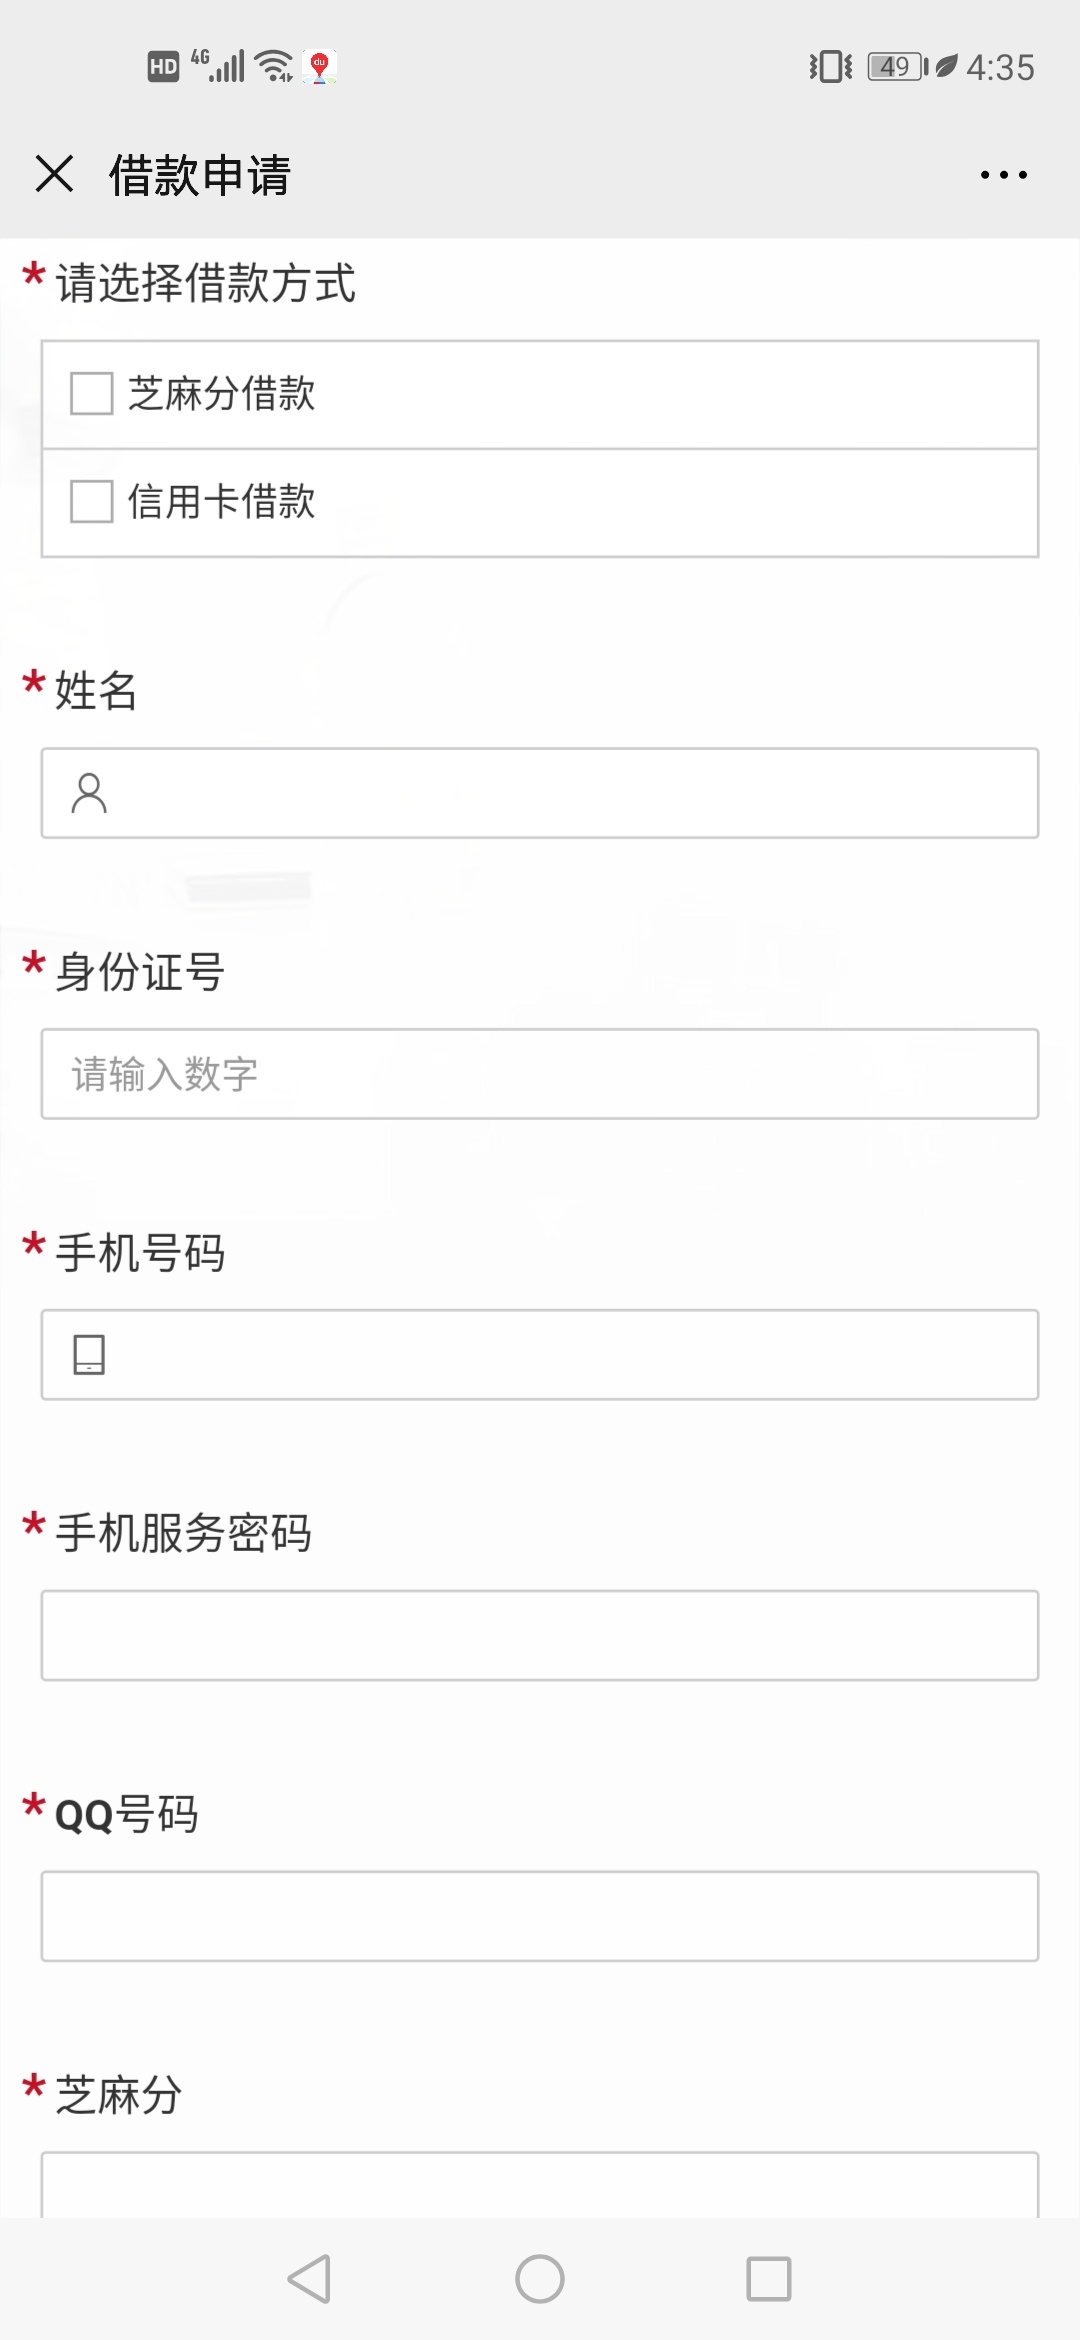
Task: Check the 芝麻分借款 checkbox
Action: coord(91,393)
